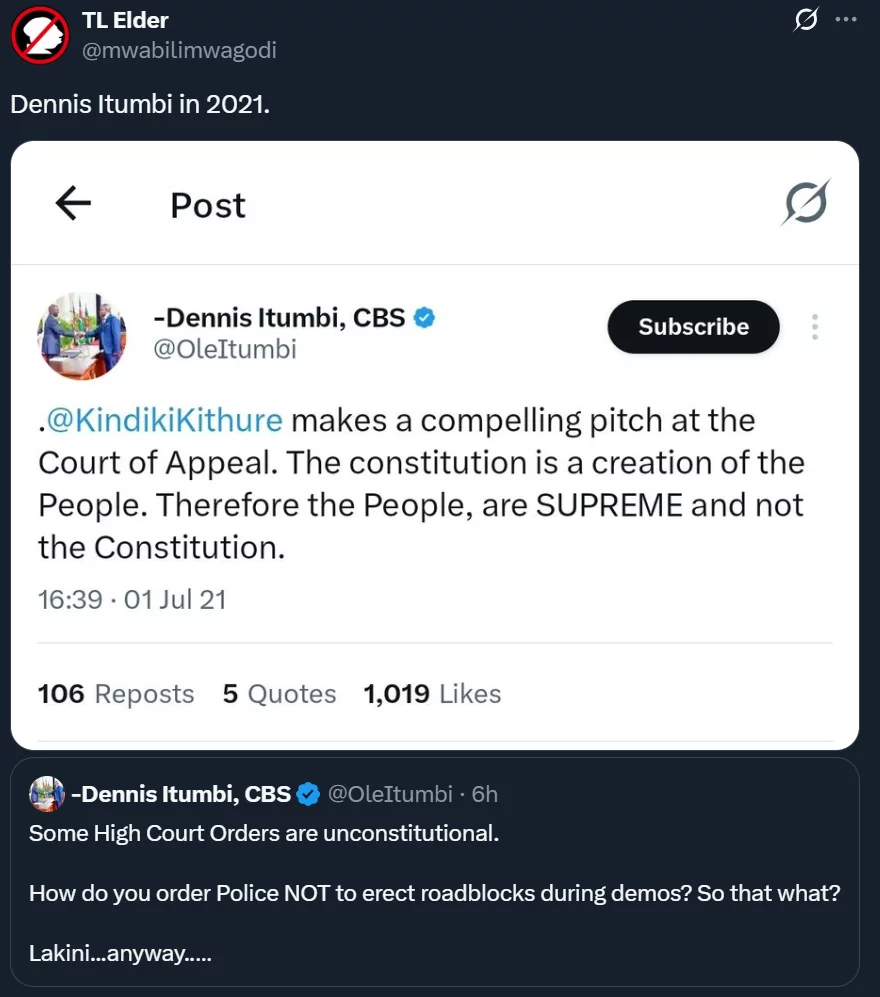View the 5 Quotes list

[x=279, y=694]
